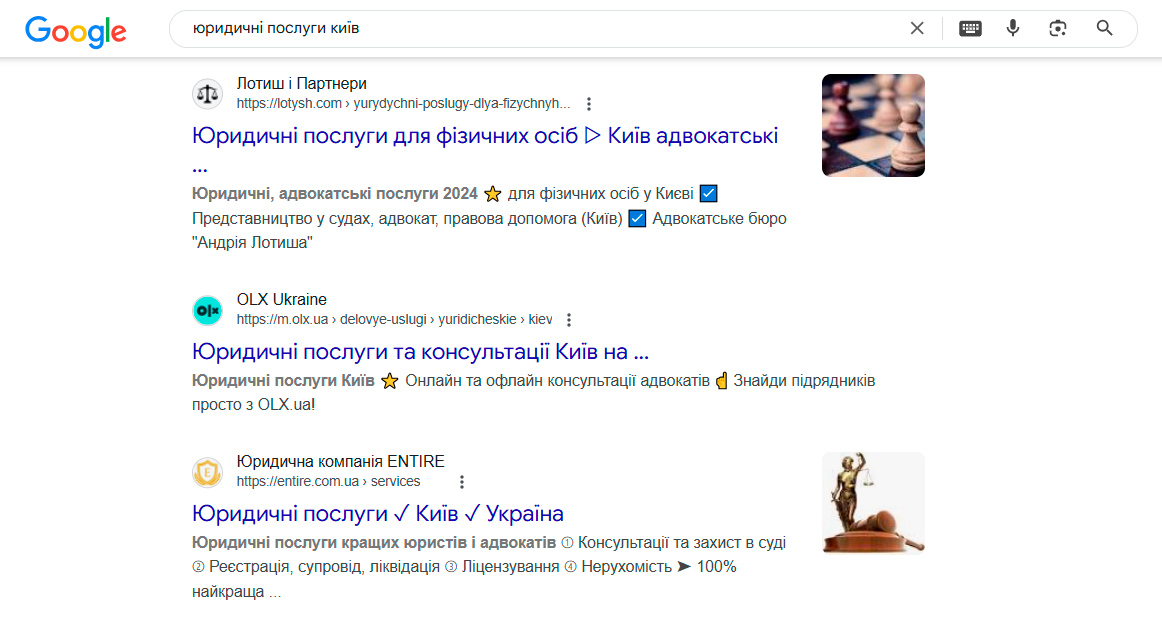Screen dimensions: 1162x619
Task: Open the Lady Justice statue thumbnail
Action: pyautogui.click(x=873, y=503)
